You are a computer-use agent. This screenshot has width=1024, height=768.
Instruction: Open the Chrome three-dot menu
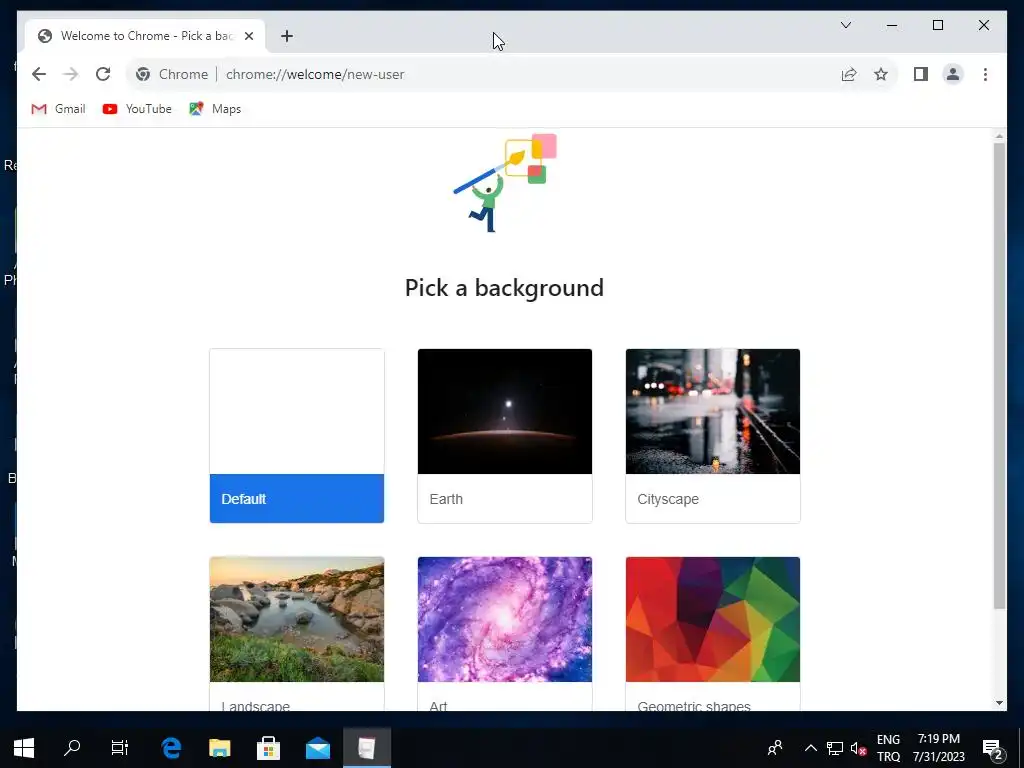click(x=985, y=74)
